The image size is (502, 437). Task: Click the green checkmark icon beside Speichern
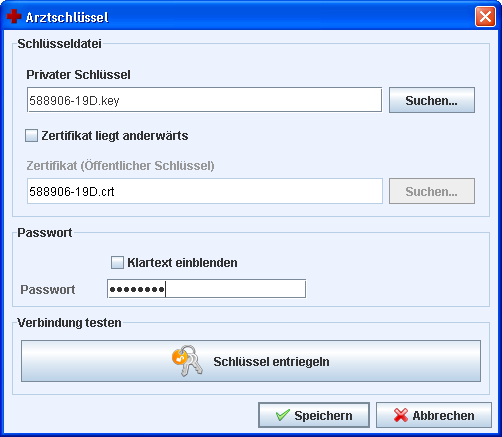[283, 415]
